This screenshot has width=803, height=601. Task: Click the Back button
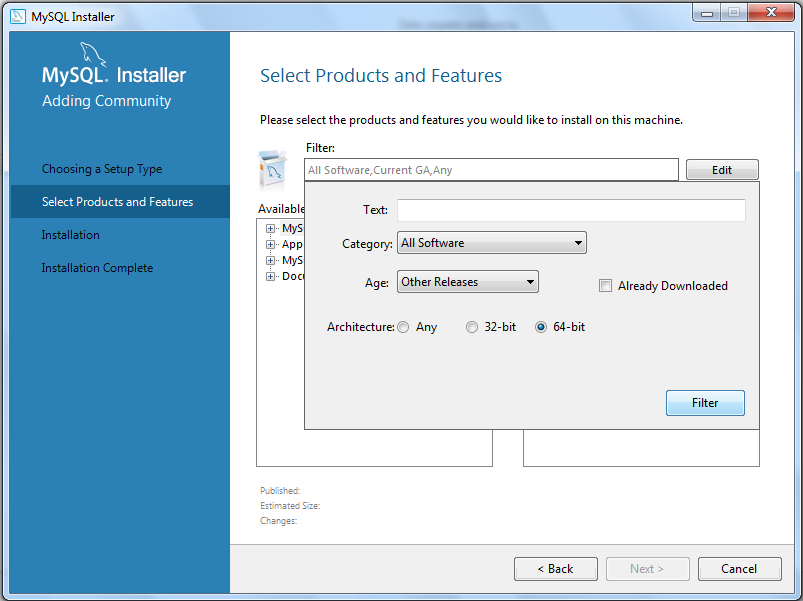[555, 569]
